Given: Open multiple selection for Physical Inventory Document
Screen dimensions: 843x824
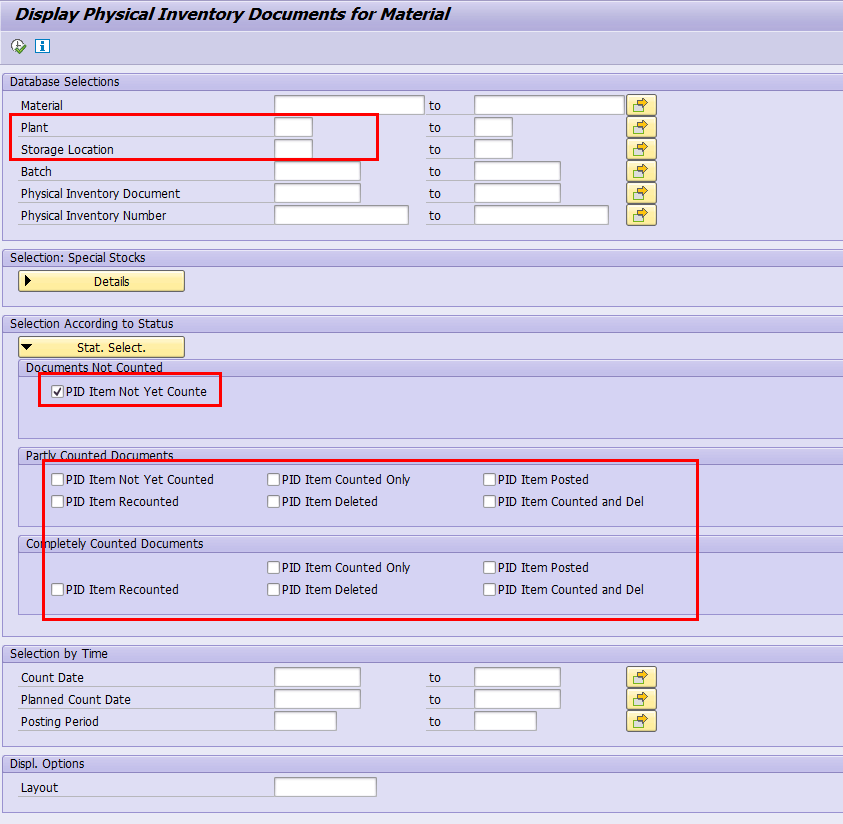Looking at the screenshot, I should (x=640, y=193).
